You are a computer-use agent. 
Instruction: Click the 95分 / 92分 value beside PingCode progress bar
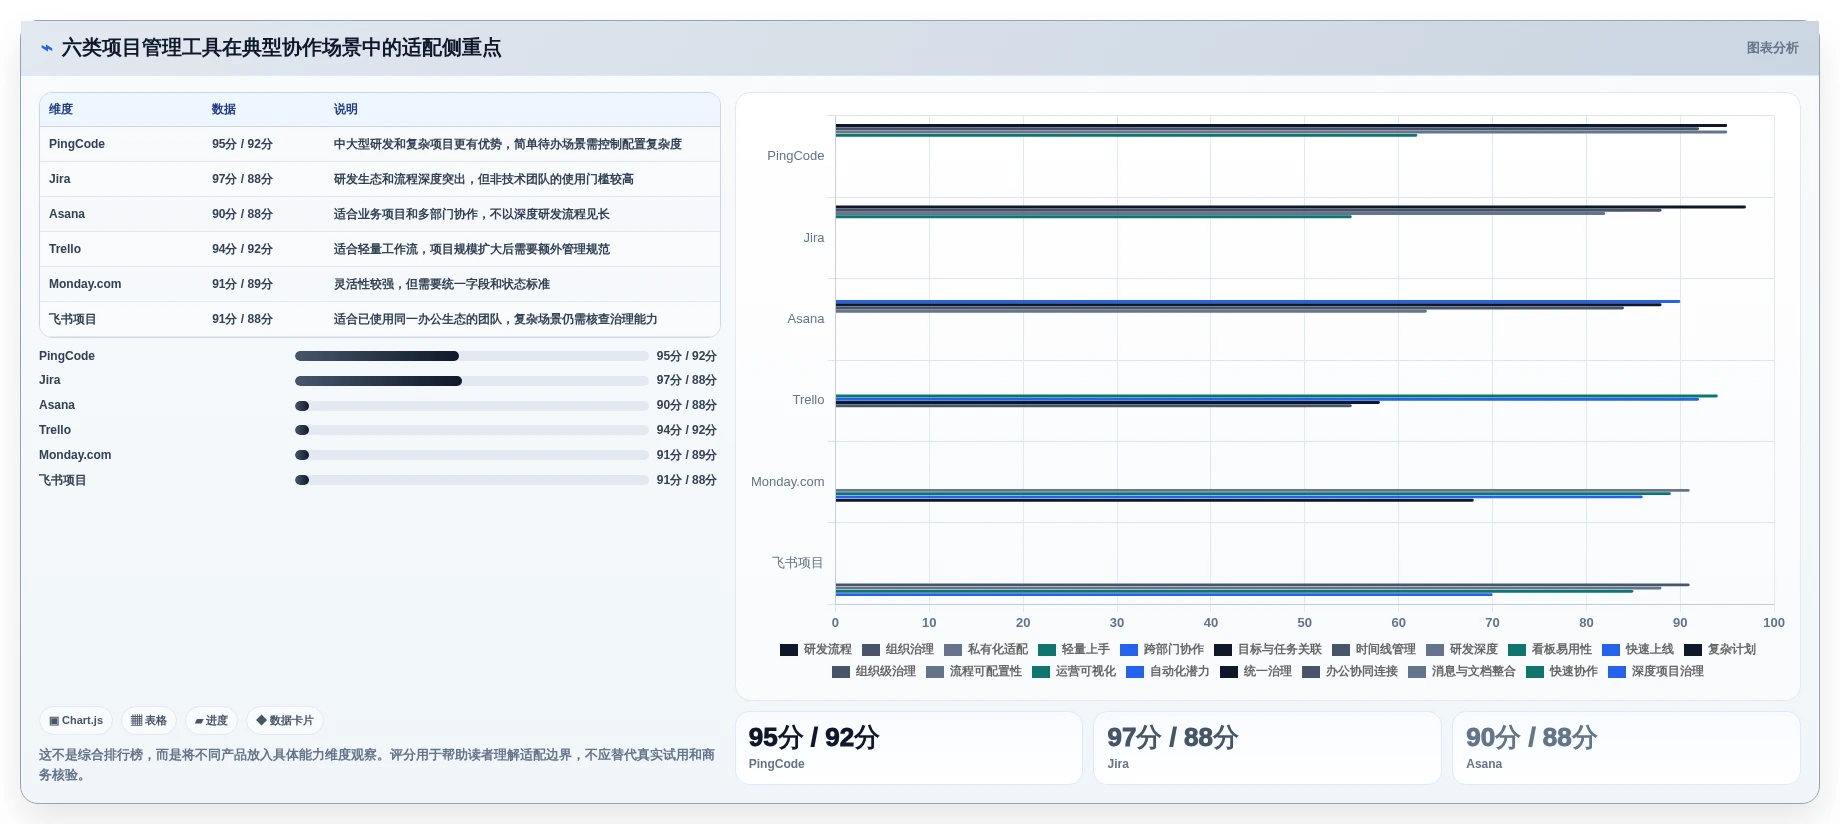point(686,356)
